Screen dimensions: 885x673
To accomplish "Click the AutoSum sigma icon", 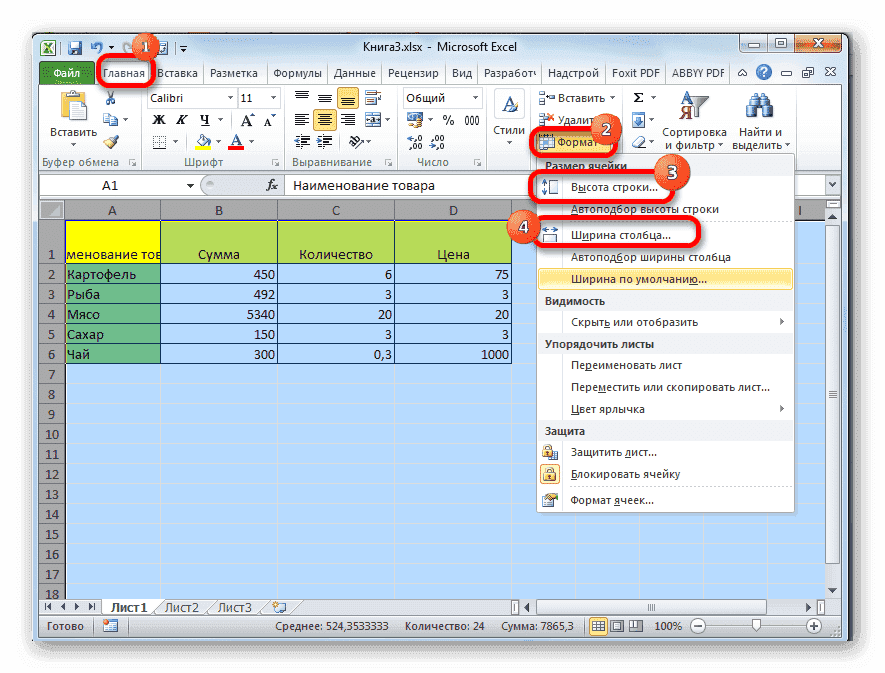I will click(638, 98).
